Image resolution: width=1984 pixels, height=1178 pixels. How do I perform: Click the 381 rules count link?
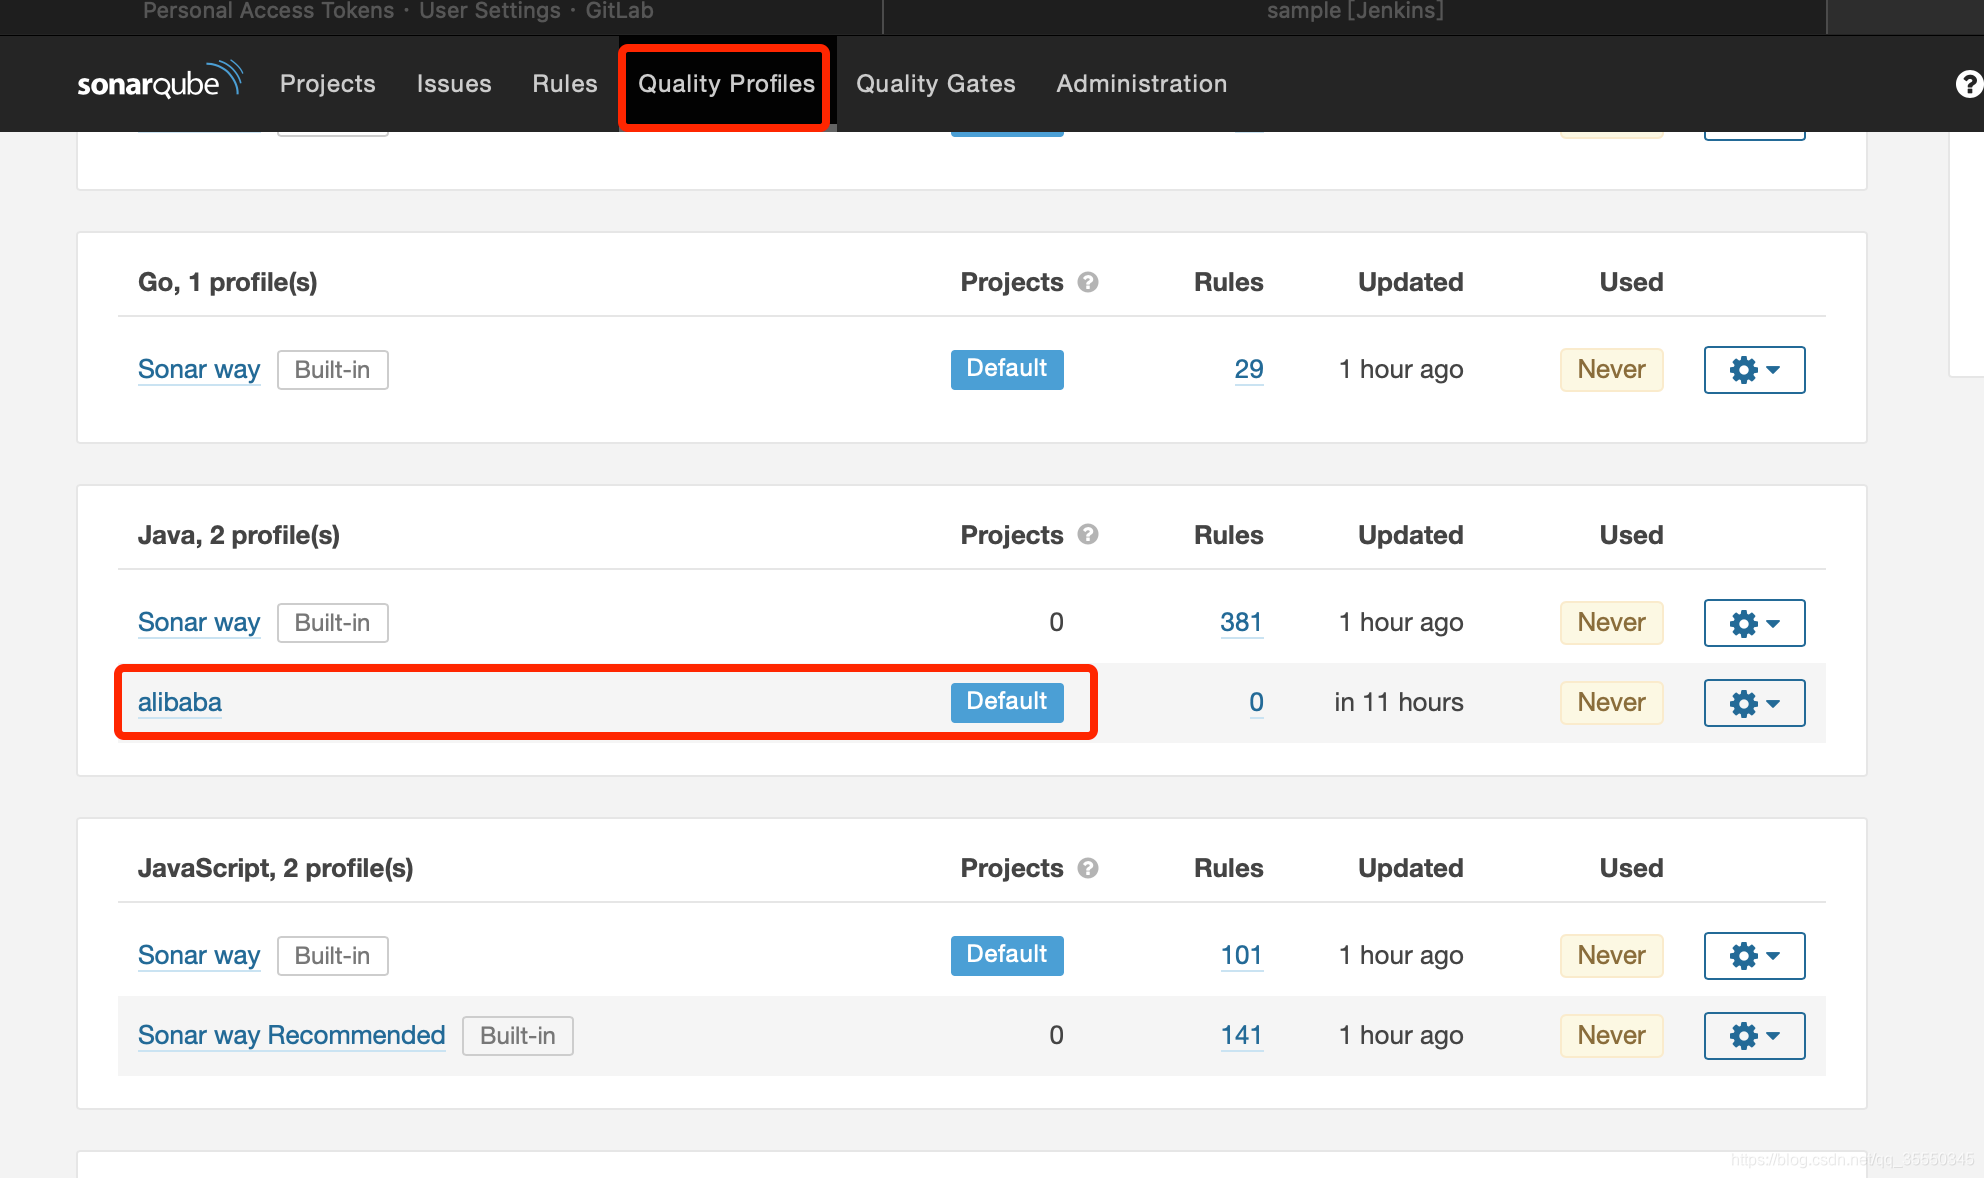[1240, 623]
